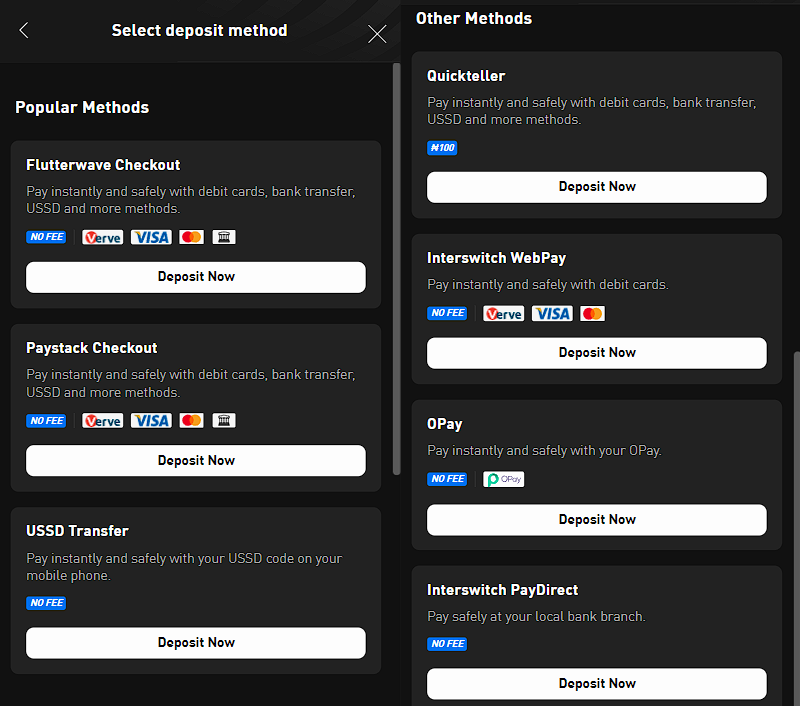Select the OPay logo icon

tap(504, 479)
